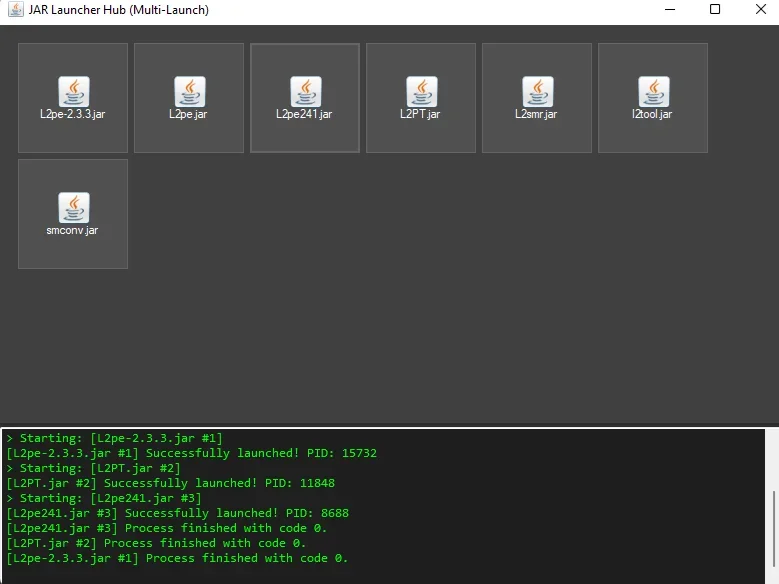The image size is (779, 584).
Task: Click log line with PID: 15732
Action: coord(191,453)
